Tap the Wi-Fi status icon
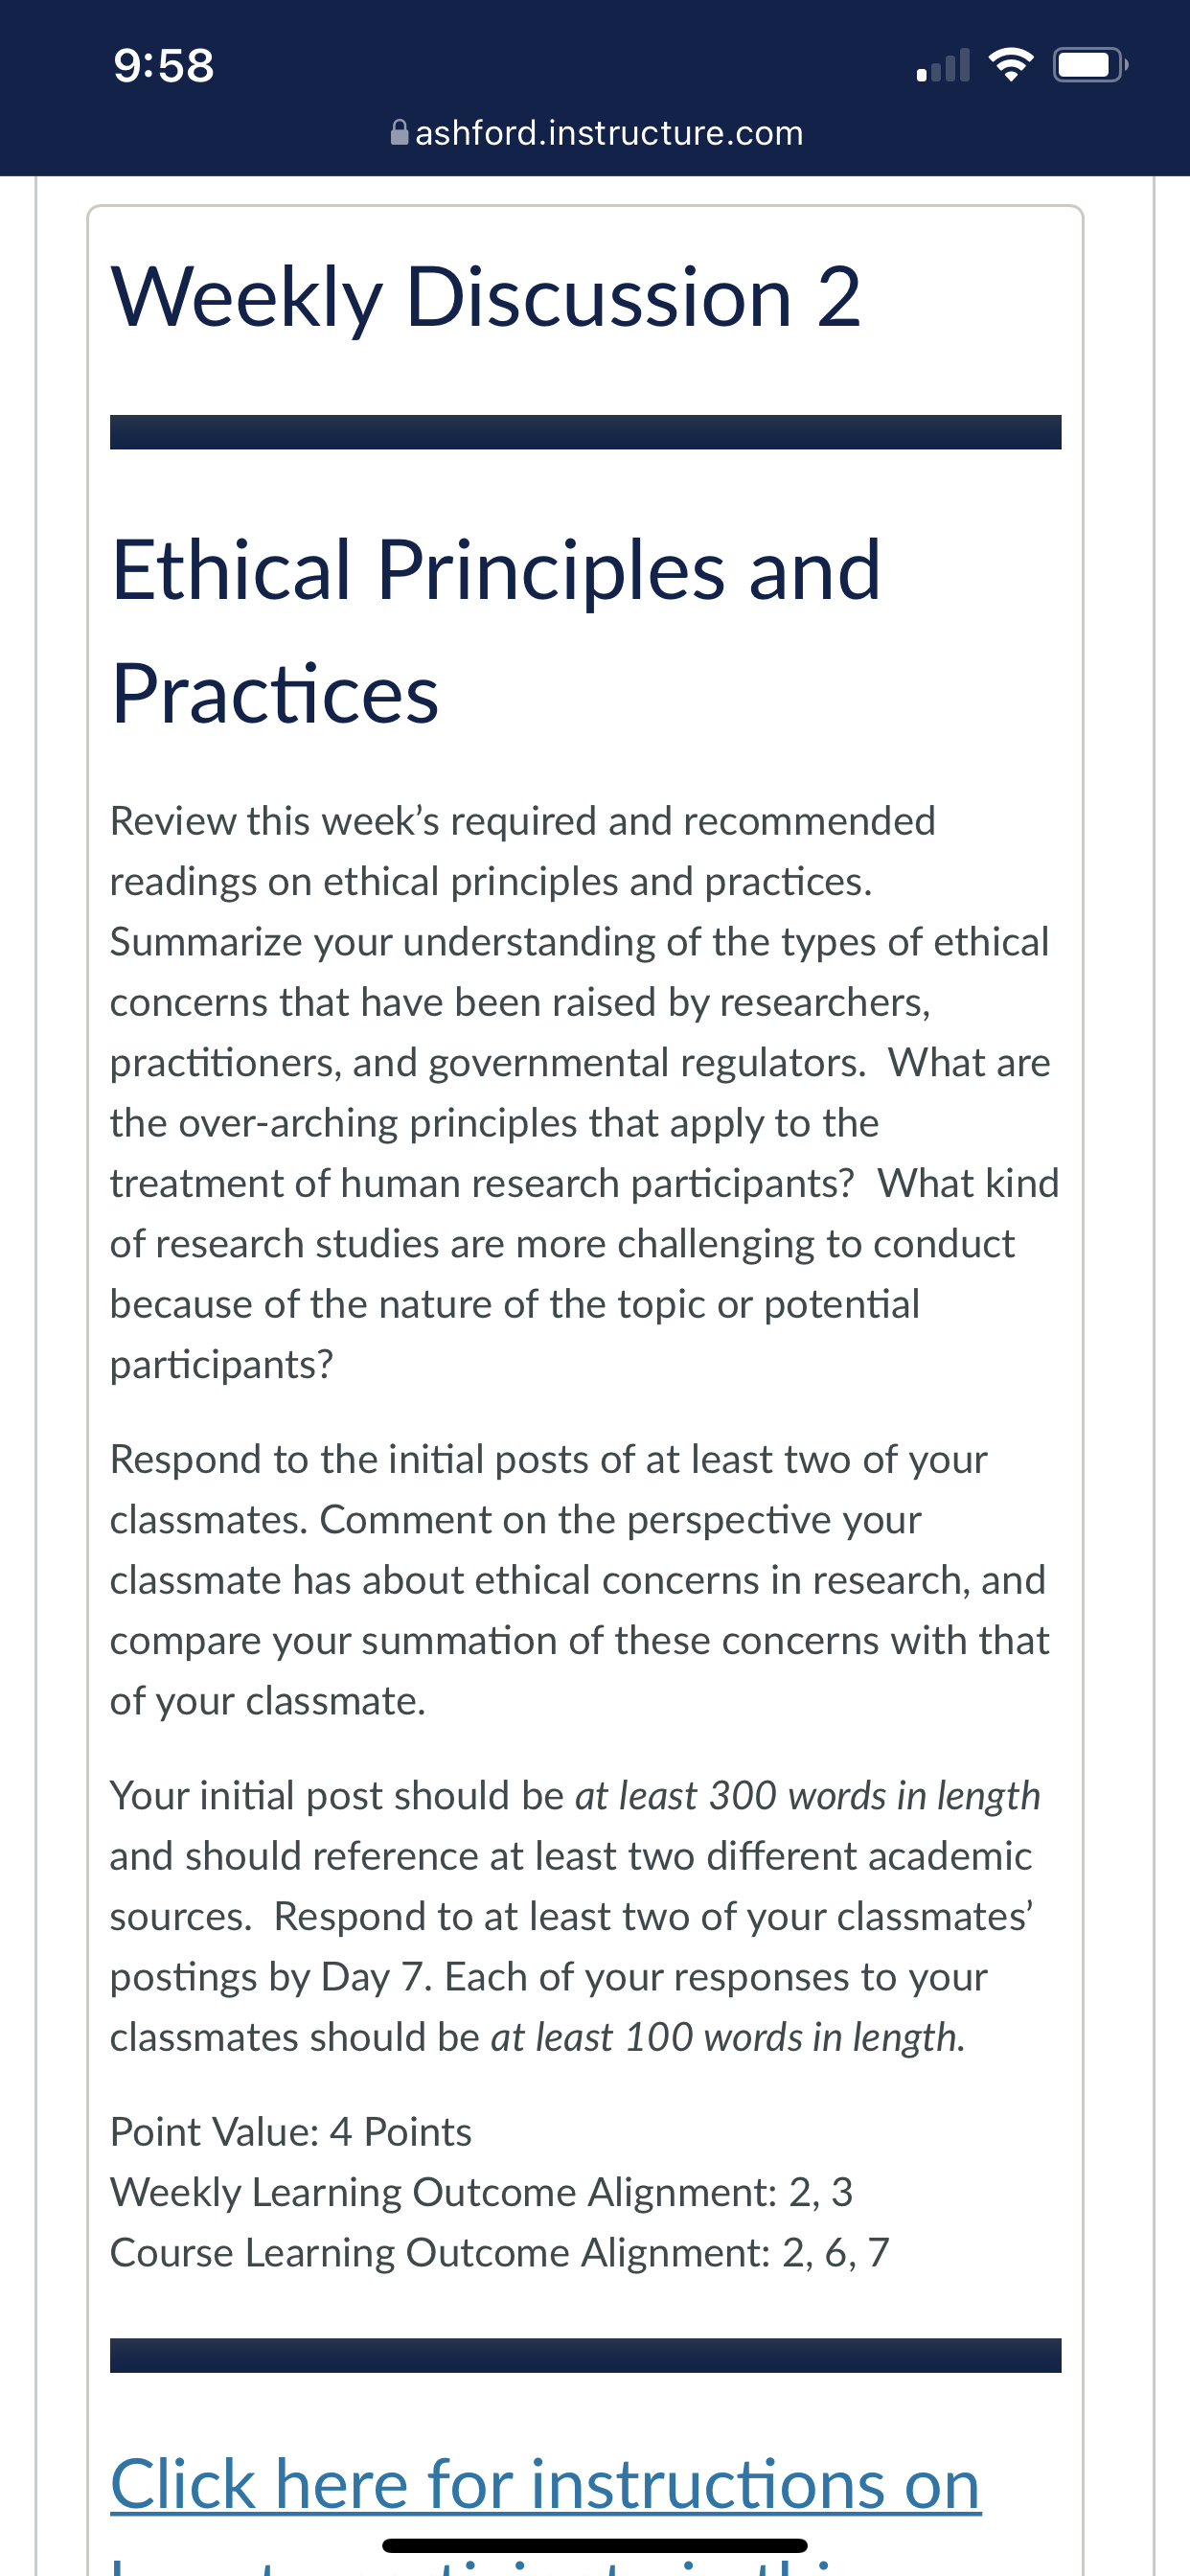 point(1010,65)
